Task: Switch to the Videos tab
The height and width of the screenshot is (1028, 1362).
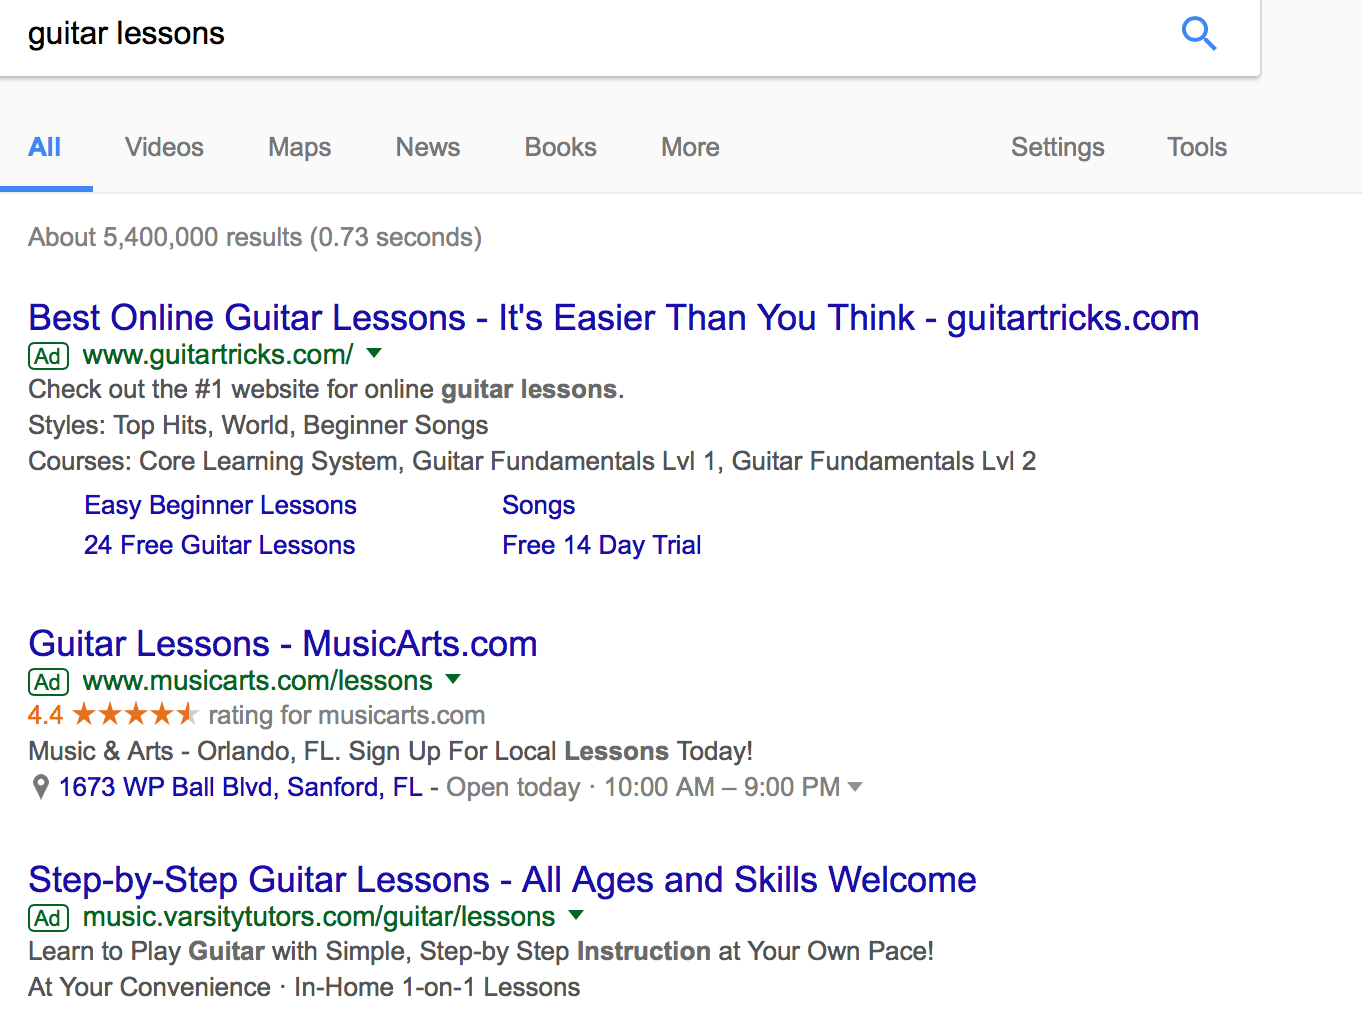Action: (x=164, y=147)
